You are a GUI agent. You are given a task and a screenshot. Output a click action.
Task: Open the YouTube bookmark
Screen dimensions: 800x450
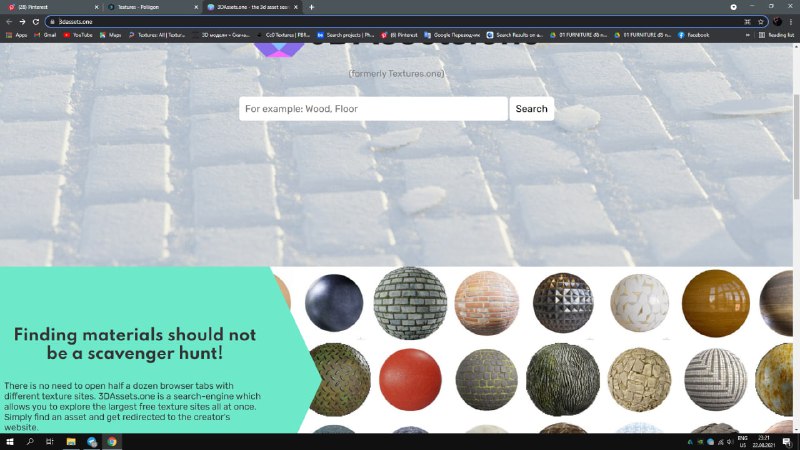point(78,35)
